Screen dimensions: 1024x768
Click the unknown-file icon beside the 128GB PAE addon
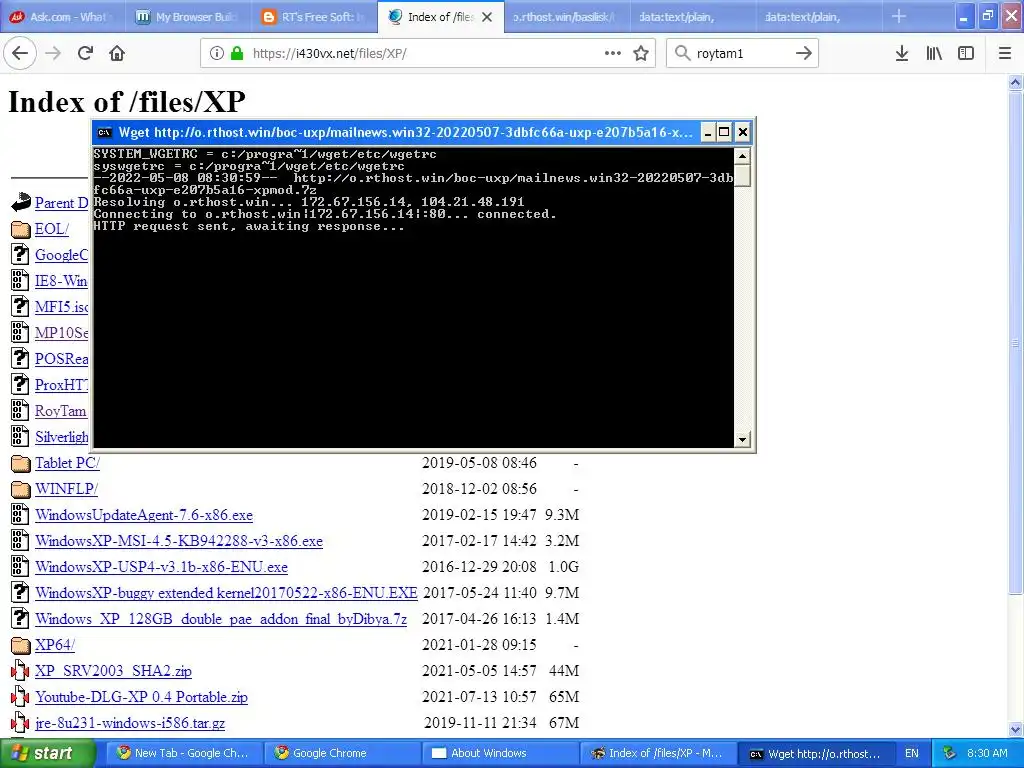[x=20, y=618]
